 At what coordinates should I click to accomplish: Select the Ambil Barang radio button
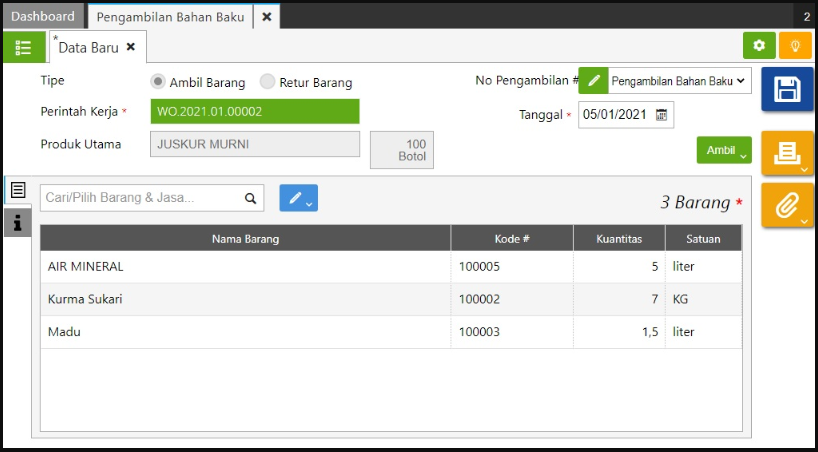(x=158, y=82)
